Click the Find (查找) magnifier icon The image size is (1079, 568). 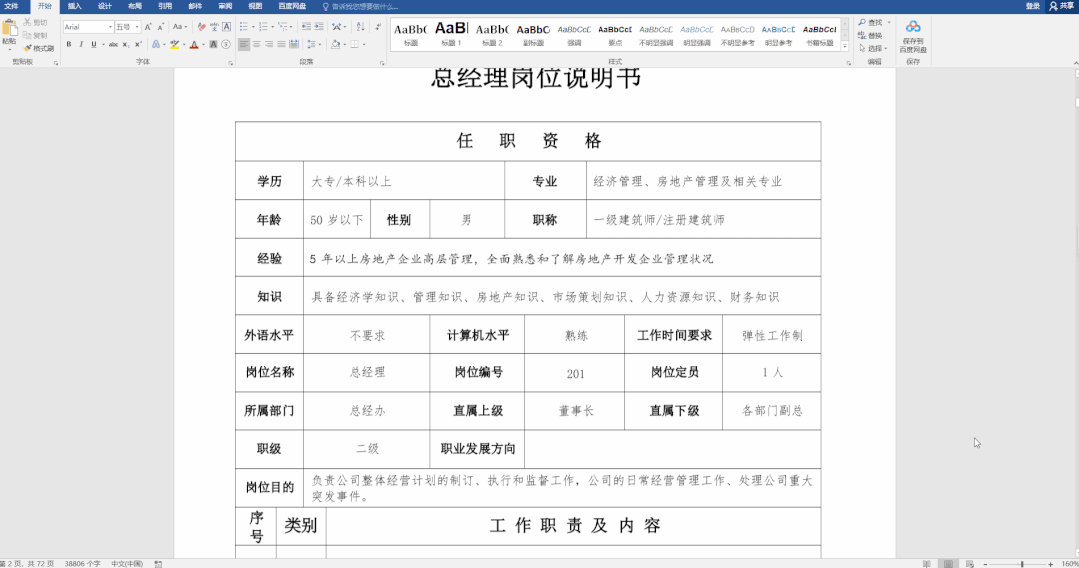pyautogui.click(x=862, y=23)
